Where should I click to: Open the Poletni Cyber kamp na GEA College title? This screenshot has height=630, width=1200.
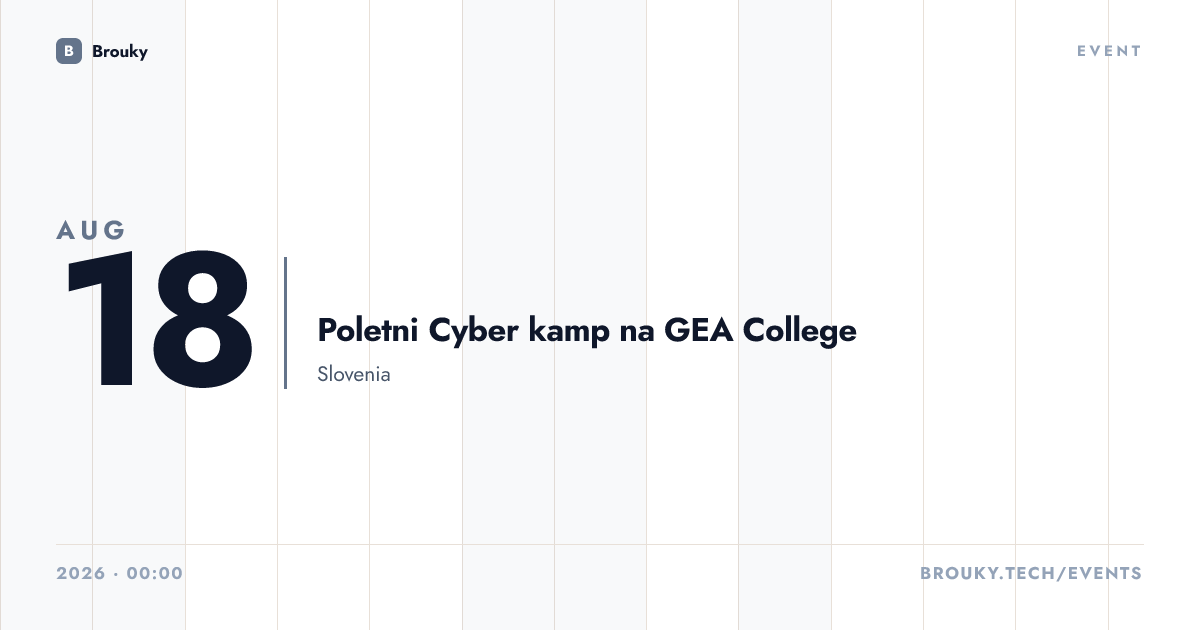[x=587, y=330]
